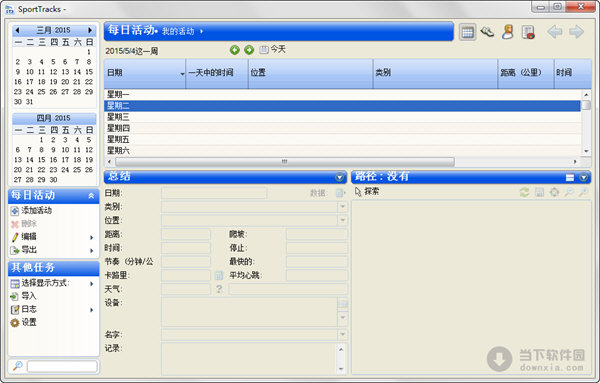
Task: Click the weather question mark icon
Action: tap(219, 289)
